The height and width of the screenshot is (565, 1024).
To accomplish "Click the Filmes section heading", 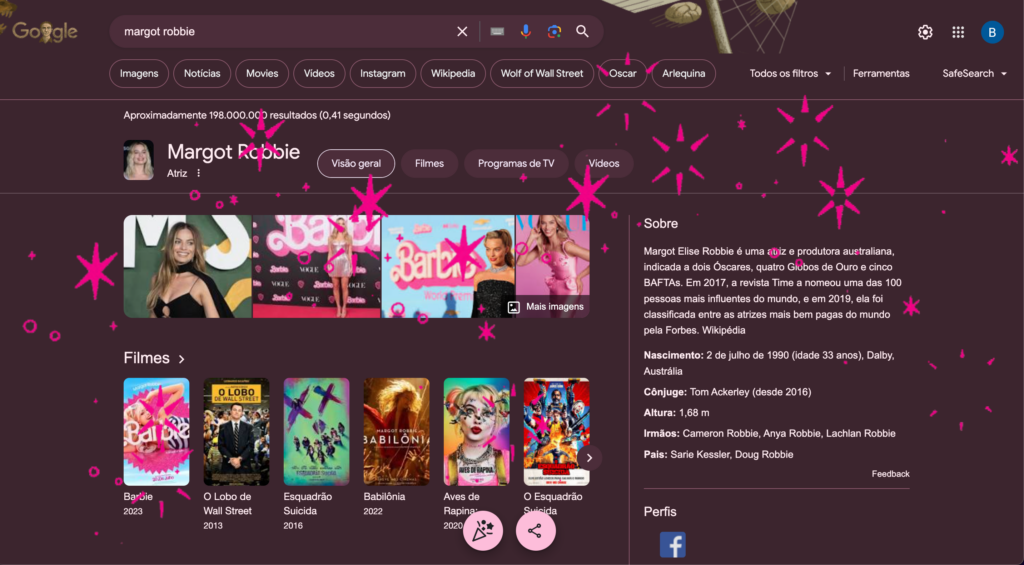I will [146, 358].
